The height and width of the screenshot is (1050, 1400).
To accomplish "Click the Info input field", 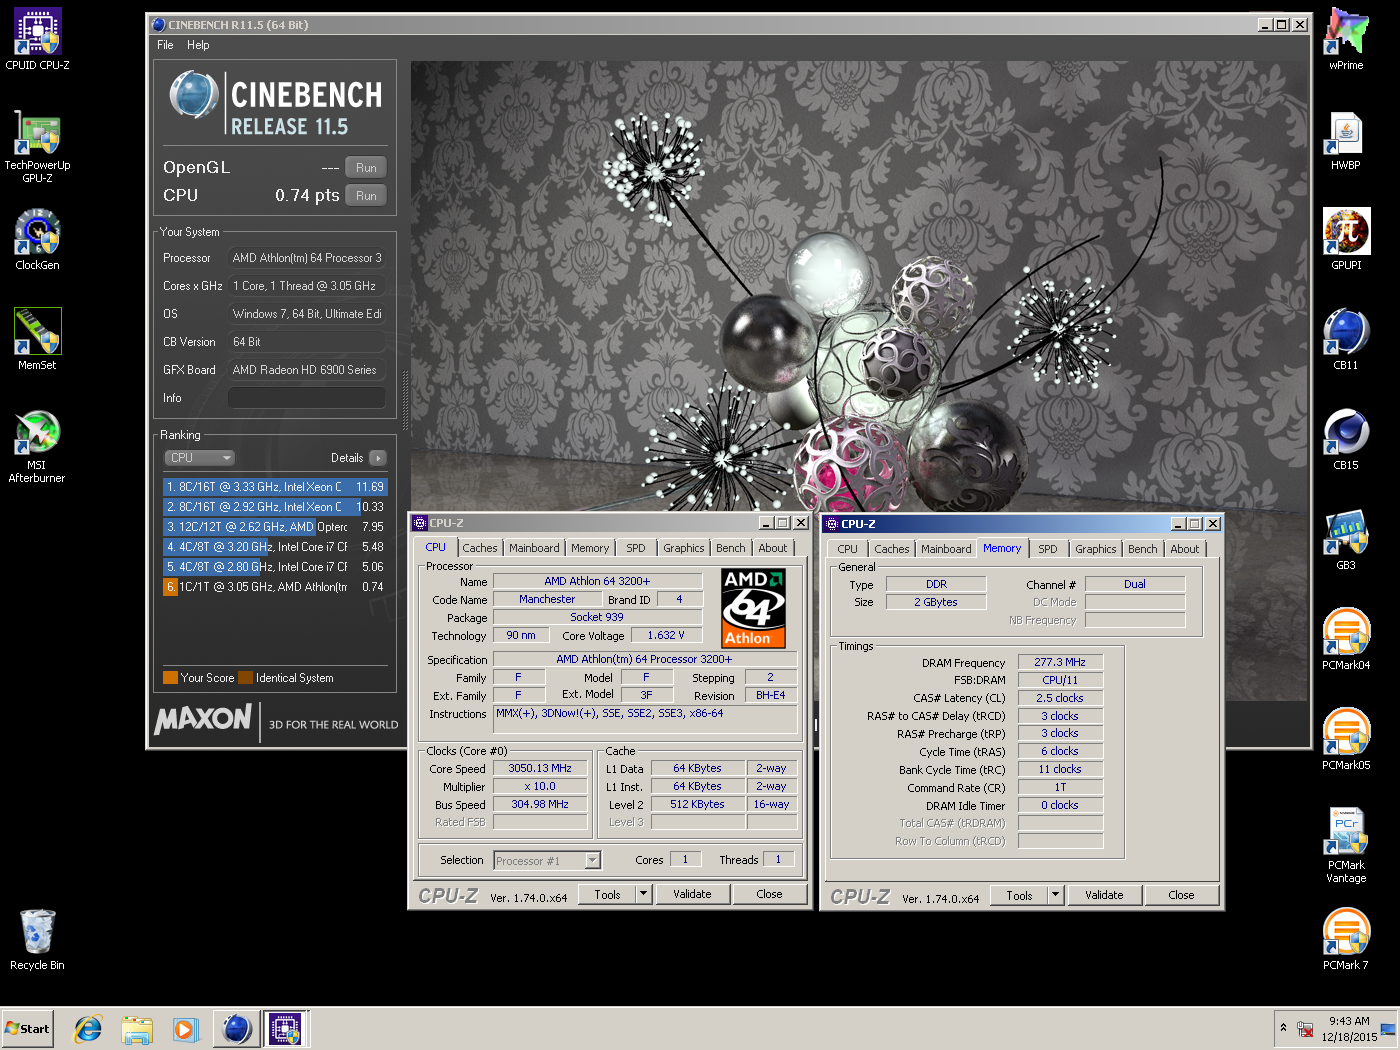I will (x=307, y=398).
